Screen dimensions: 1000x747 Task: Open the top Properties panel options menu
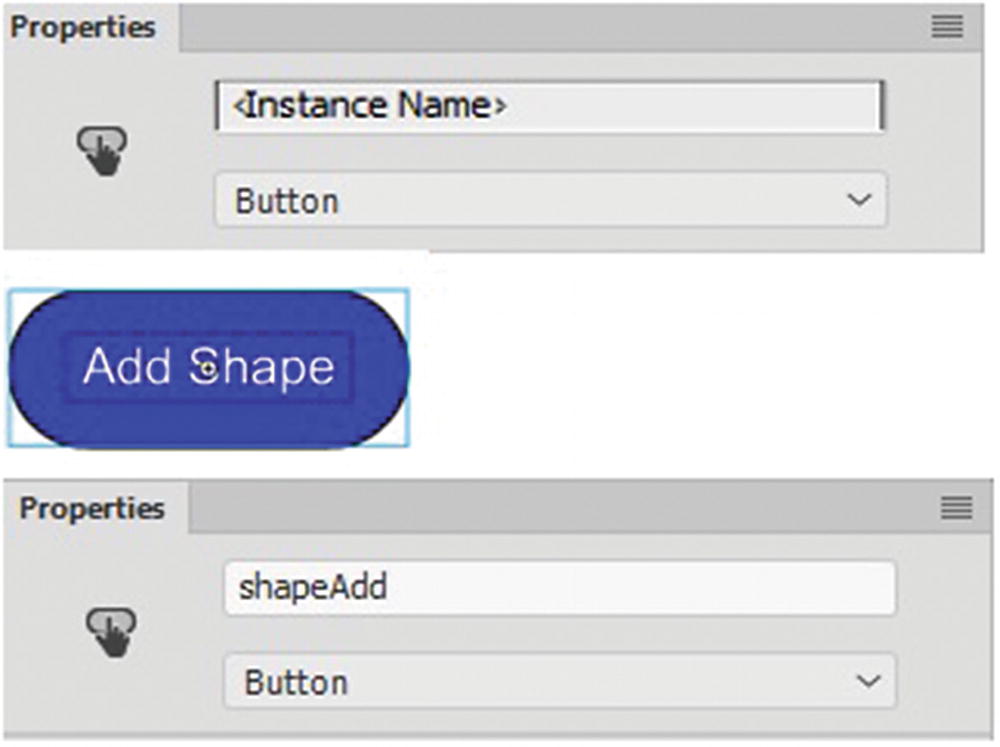(x=947, y=27)
